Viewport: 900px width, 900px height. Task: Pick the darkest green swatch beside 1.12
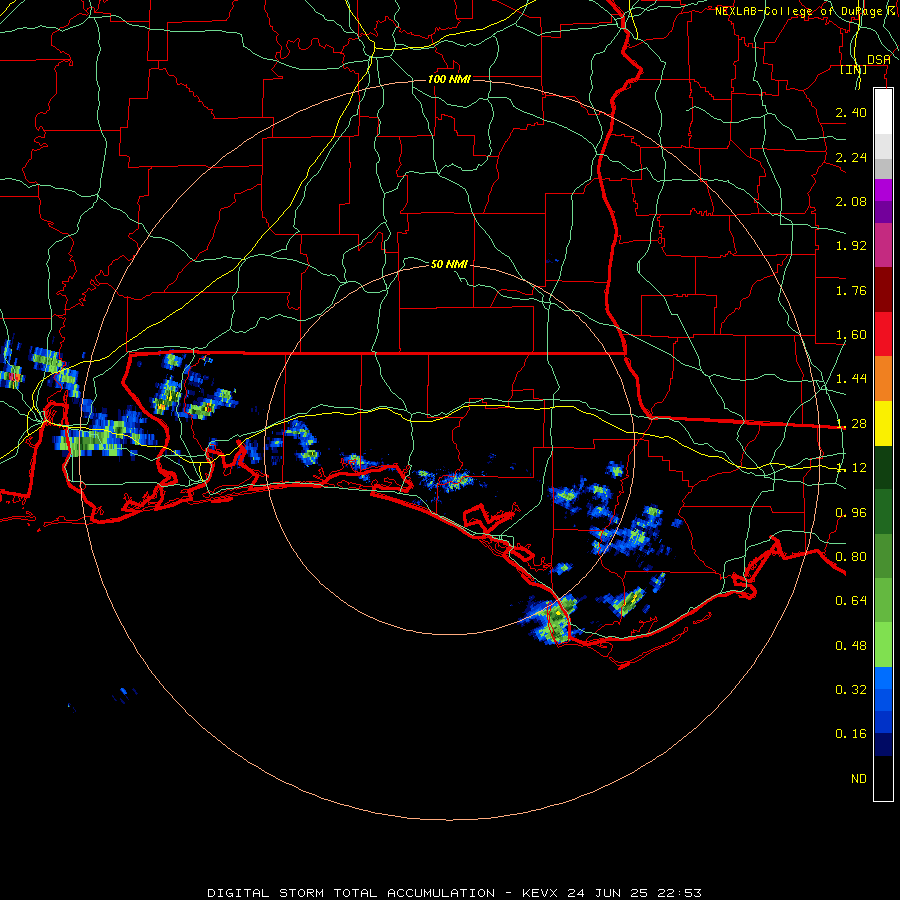[x=883, y=467]
